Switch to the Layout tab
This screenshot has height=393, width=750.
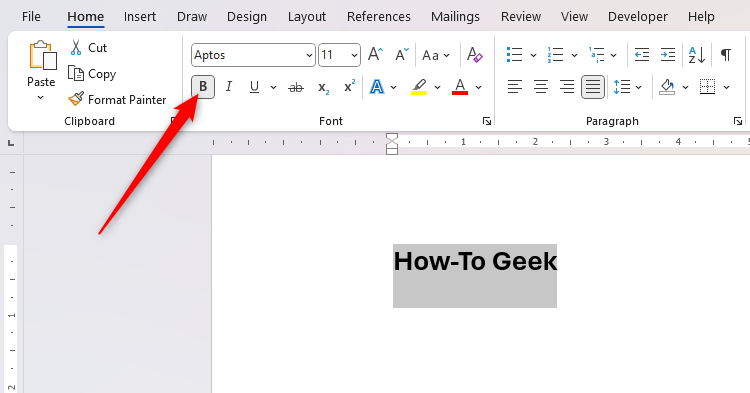(307, 17)
